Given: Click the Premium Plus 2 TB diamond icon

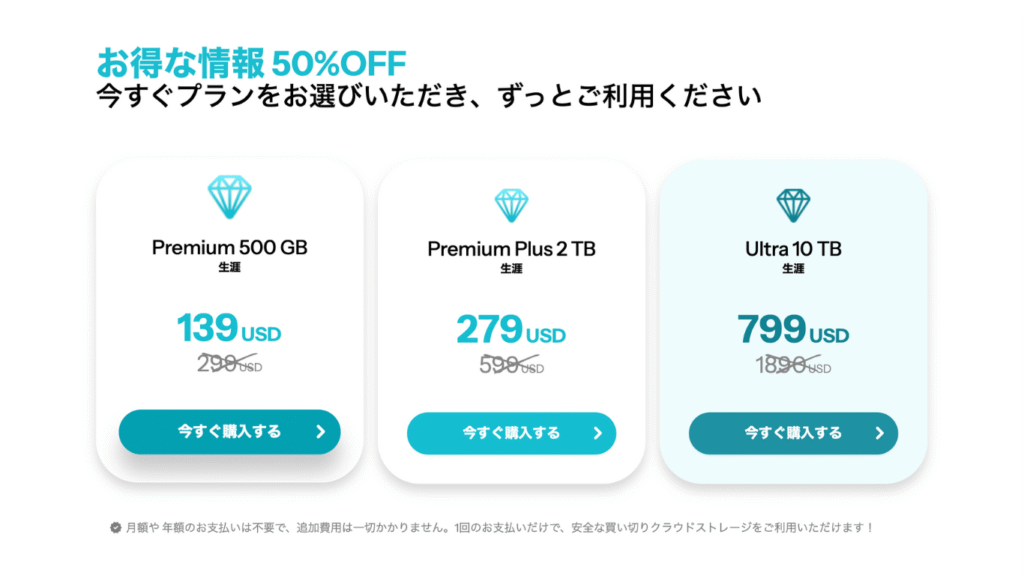Looking at the screenshot, I should [x=511, y=205].
